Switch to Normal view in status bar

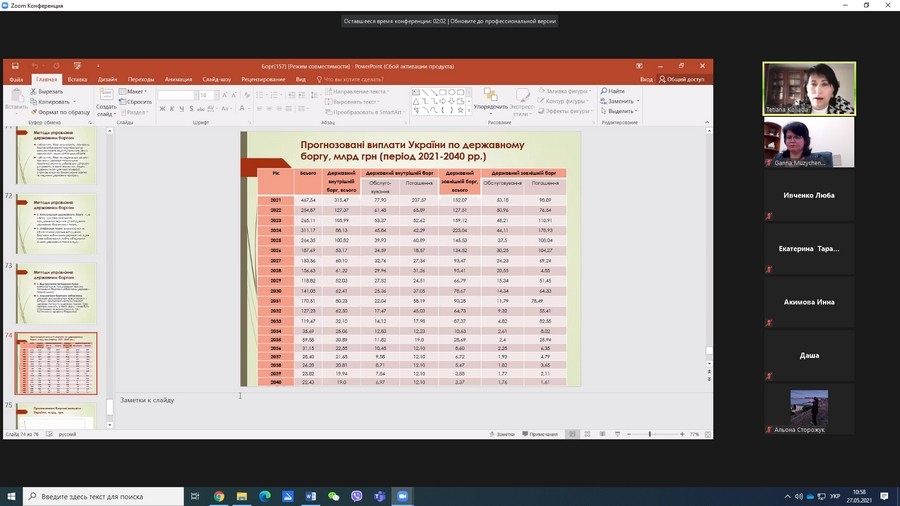[571, 434]
